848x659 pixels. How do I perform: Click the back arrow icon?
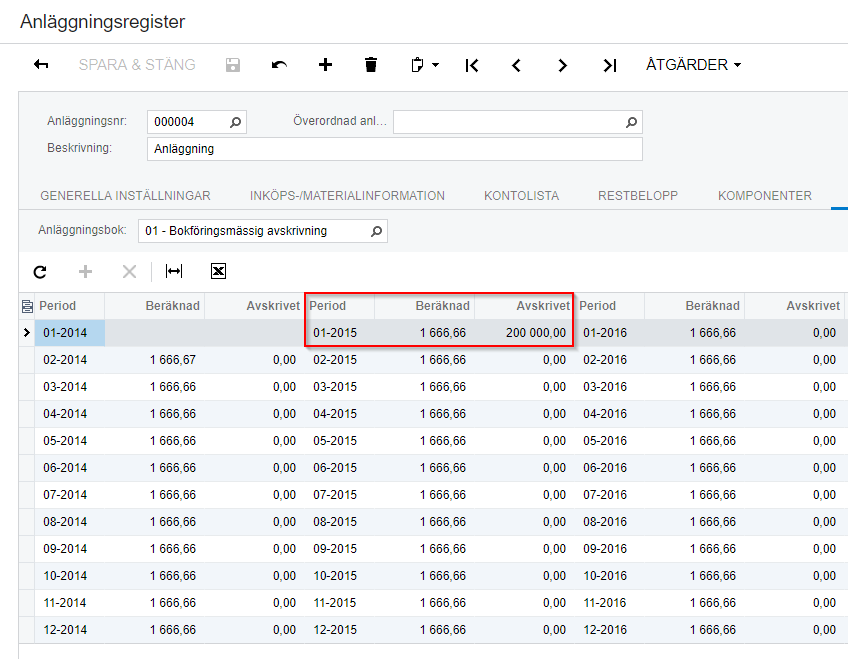click(x=41, y=65)
